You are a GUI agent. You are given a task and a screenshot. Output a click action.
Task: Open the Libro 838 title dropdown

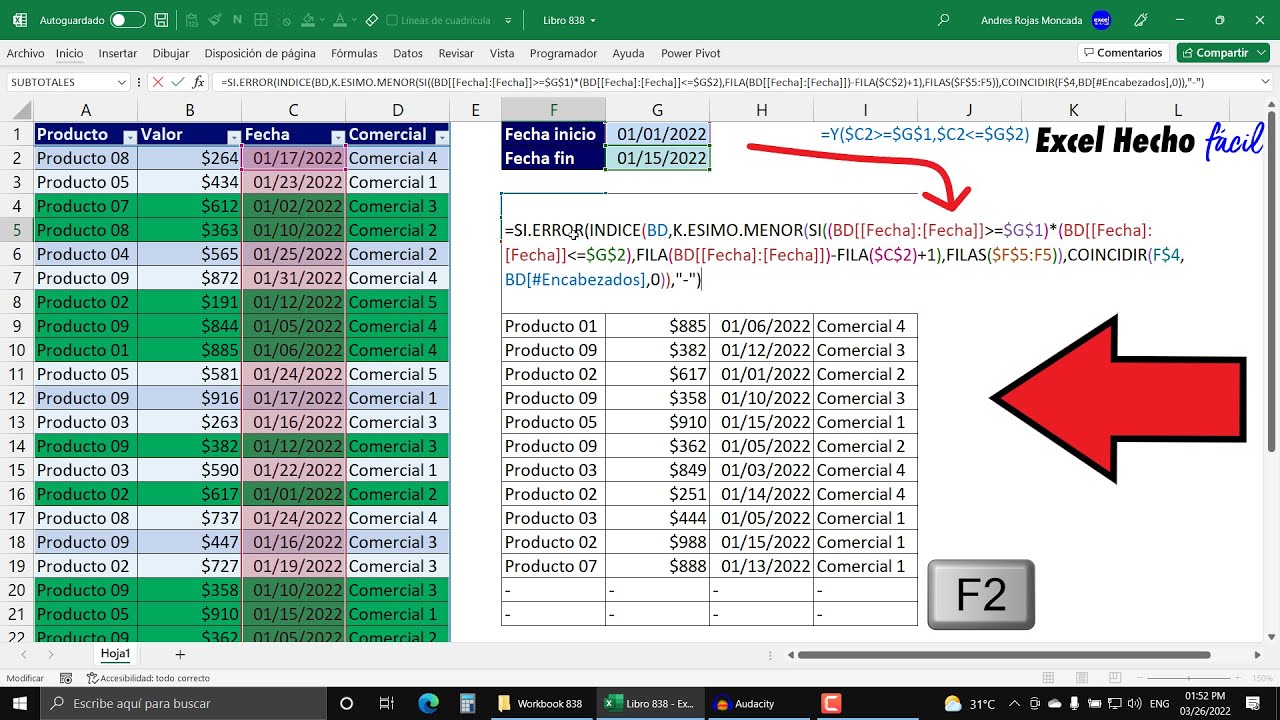pyautogui.click(x=593, y=20)
